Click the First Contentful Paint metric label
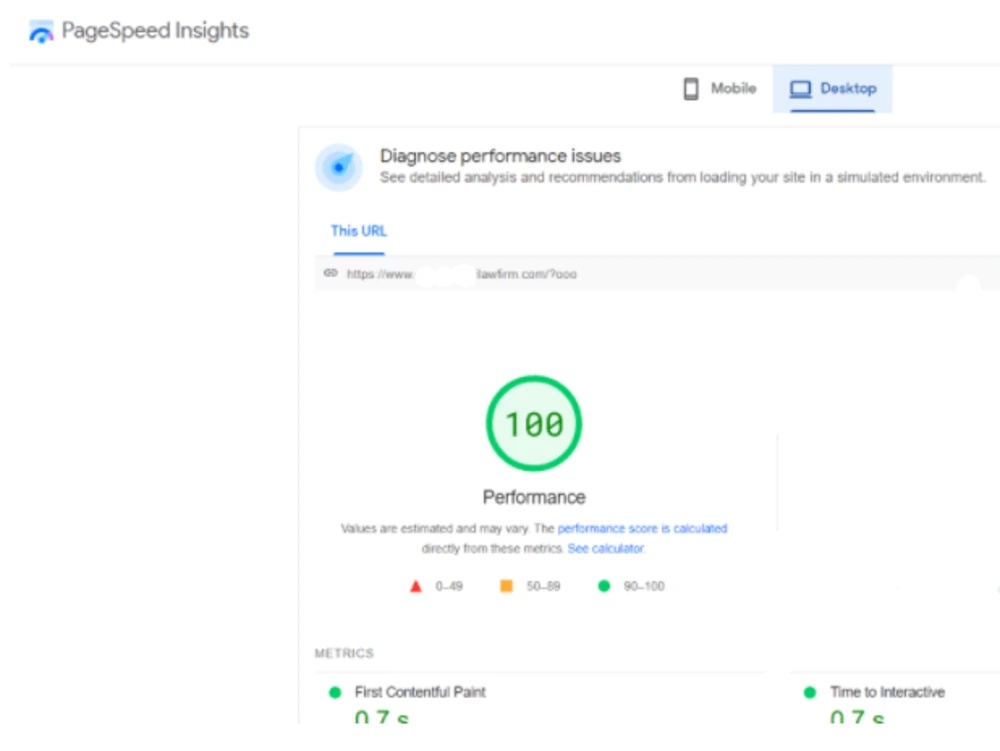This screenshot has width=1000, height=751. [x=420, y=692]
